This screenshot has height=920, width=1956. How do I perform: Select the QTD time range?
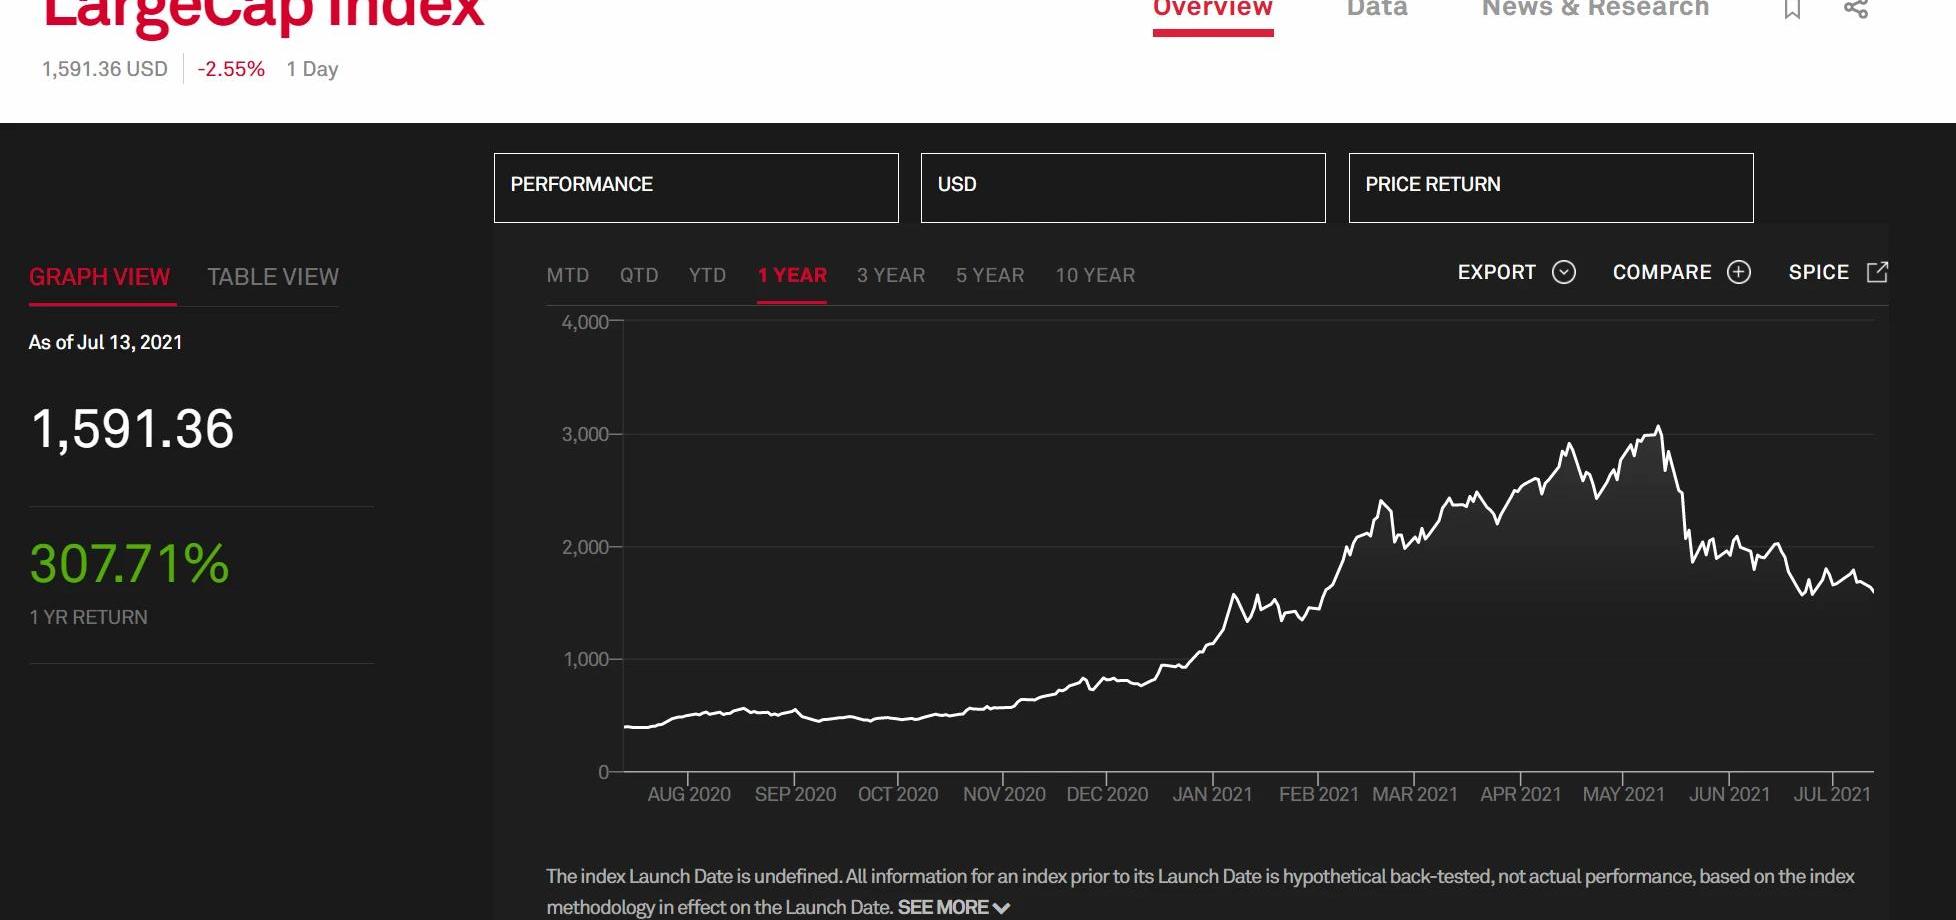pos(639,275)
